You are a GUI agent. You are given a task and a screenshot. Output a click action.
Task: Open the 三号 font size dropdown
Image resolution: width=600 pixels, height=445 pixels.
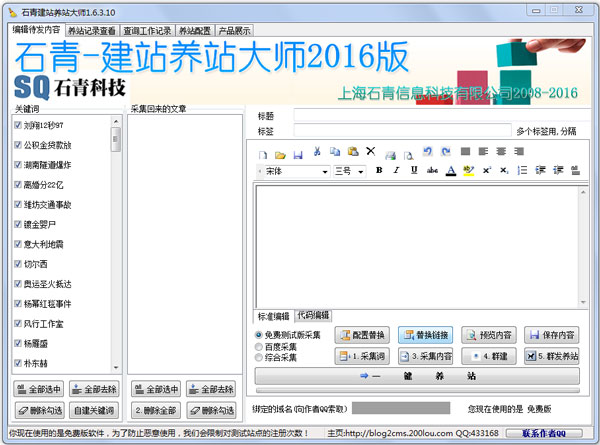(x=360, y=171)
